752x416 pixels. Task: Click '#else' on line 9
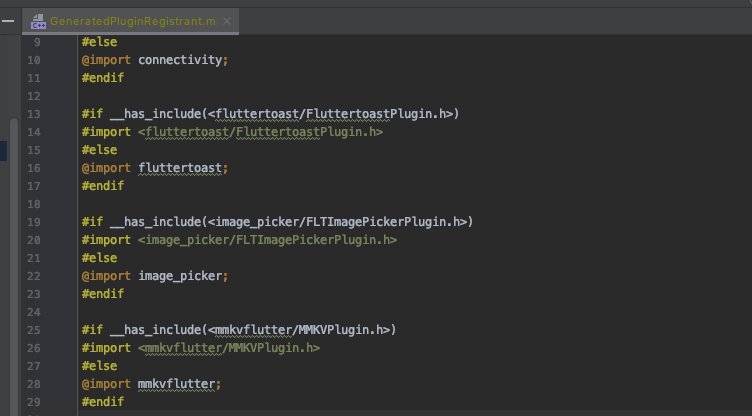pyautogui.click(x=99, y=42)
